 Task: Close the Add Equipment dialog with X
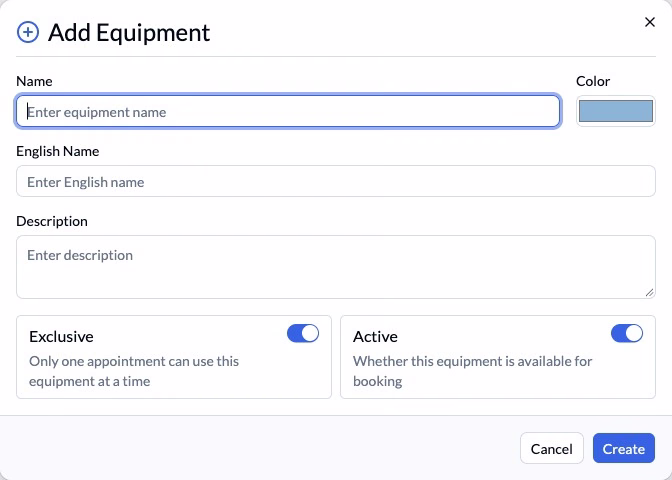[650, 22]
